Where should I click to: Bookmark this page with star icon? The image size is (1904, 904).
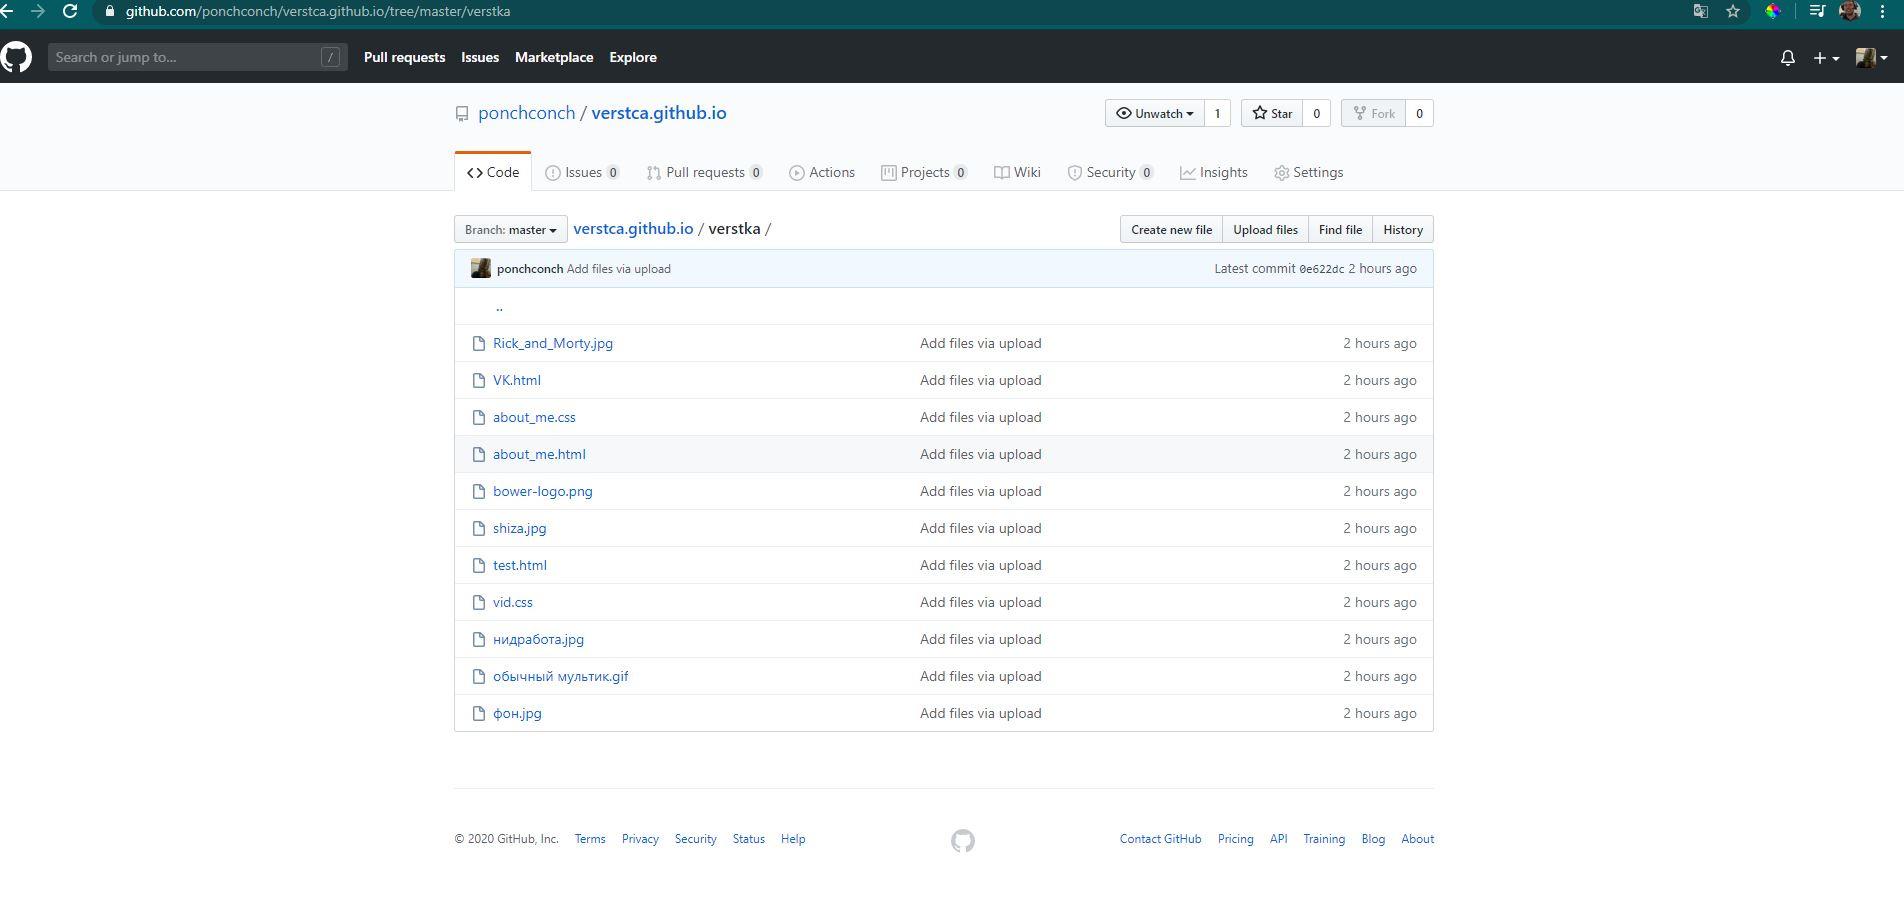(x=1733, y=12)
